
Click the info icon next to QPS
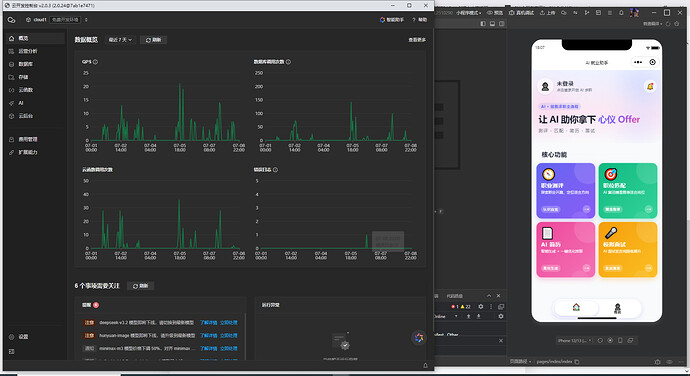coord(95,62)
